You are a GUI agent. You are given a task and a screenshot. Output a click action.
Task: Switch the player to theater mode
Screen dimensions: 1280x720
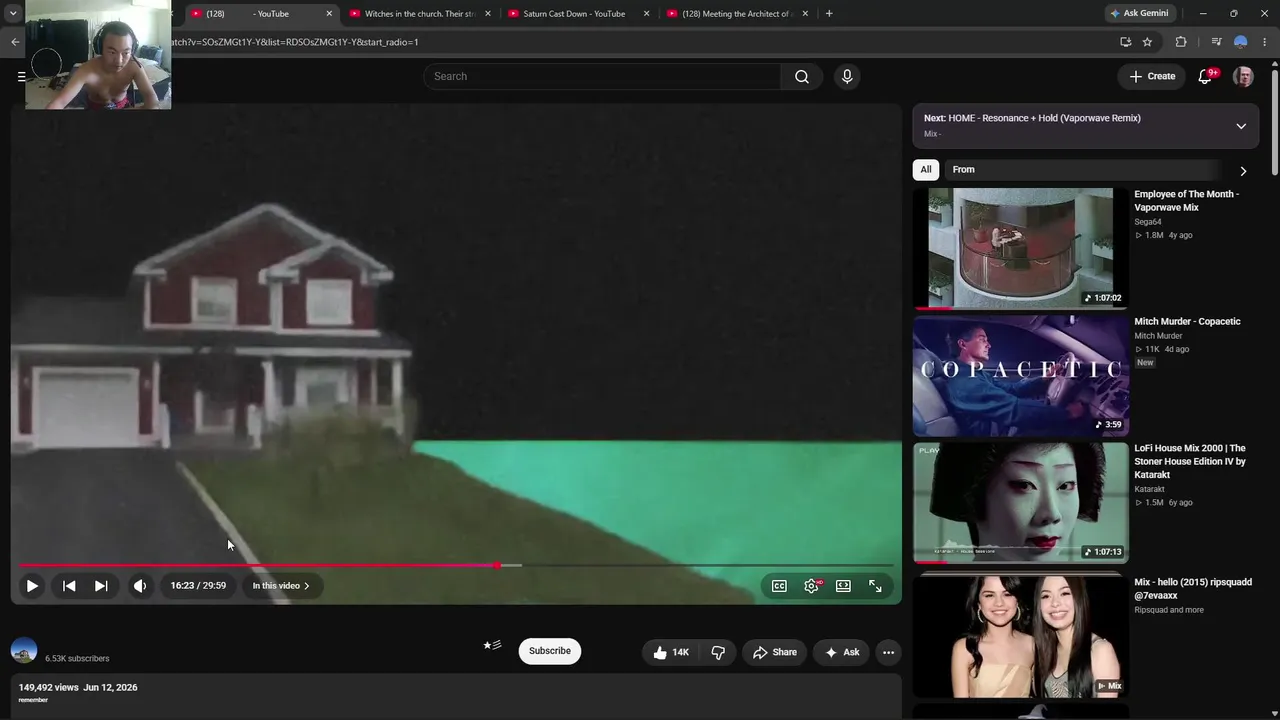point(843,586)
